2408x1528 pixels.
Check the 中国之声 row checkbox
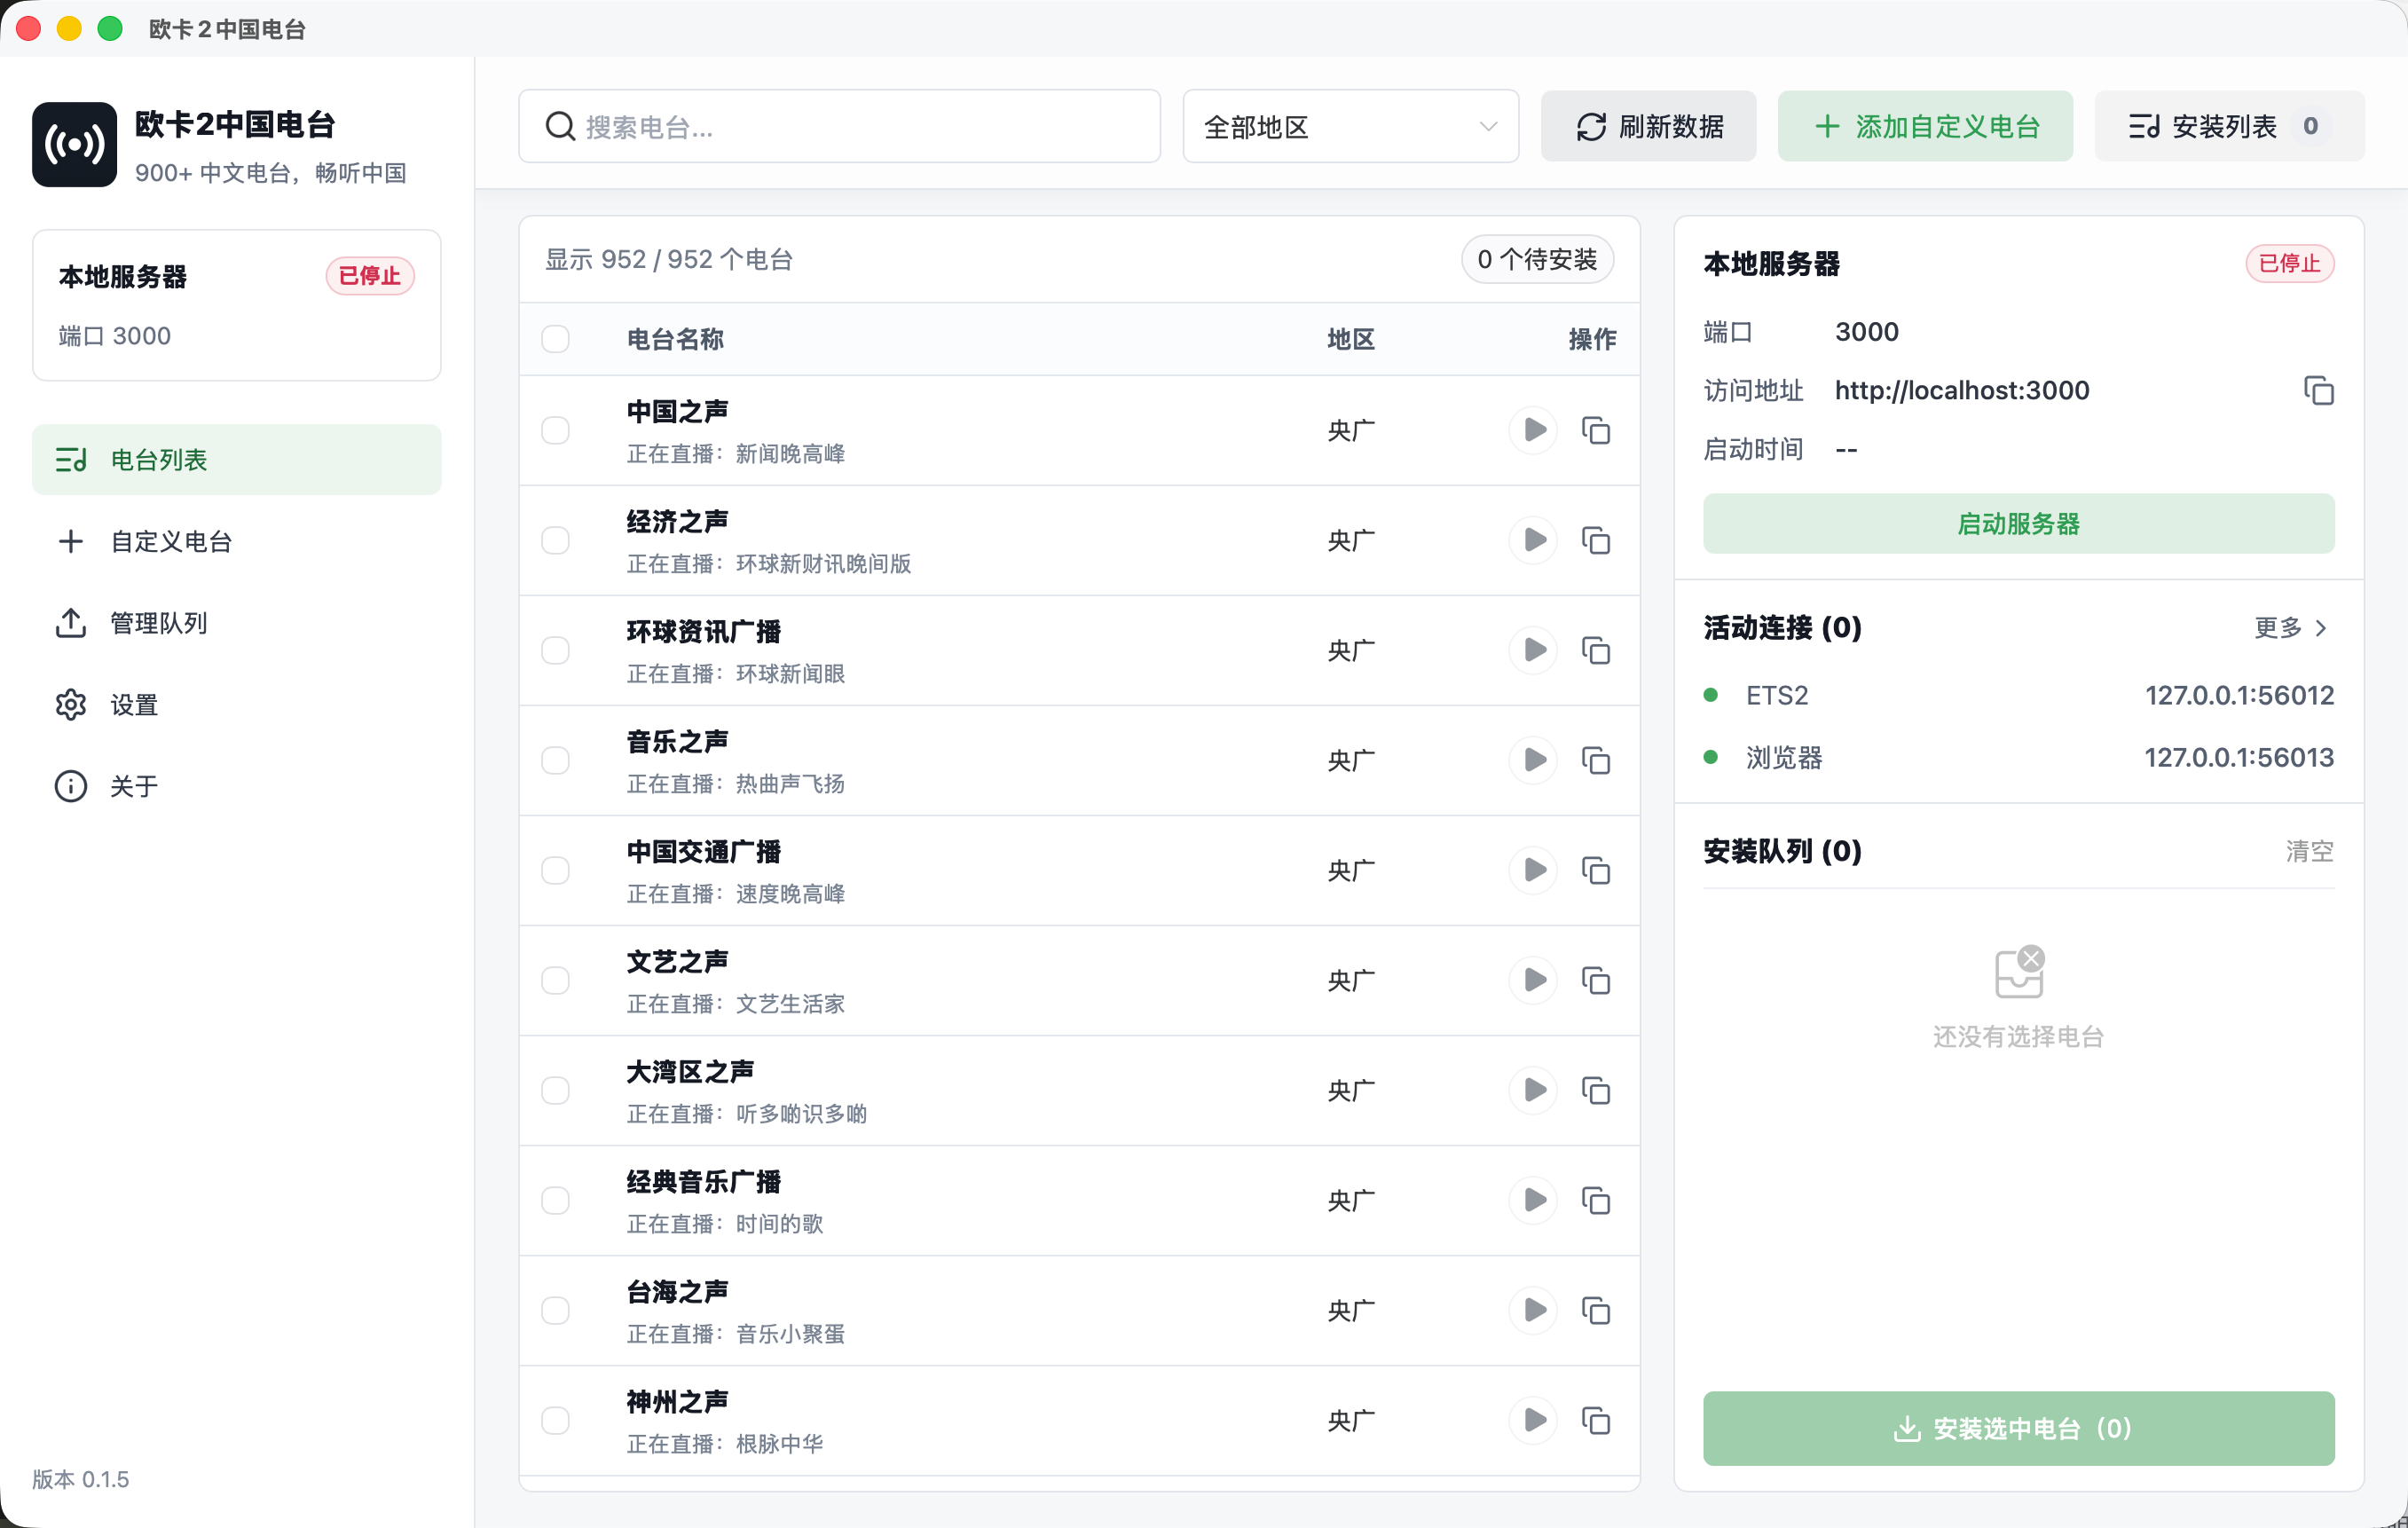(x=555, y=430)
